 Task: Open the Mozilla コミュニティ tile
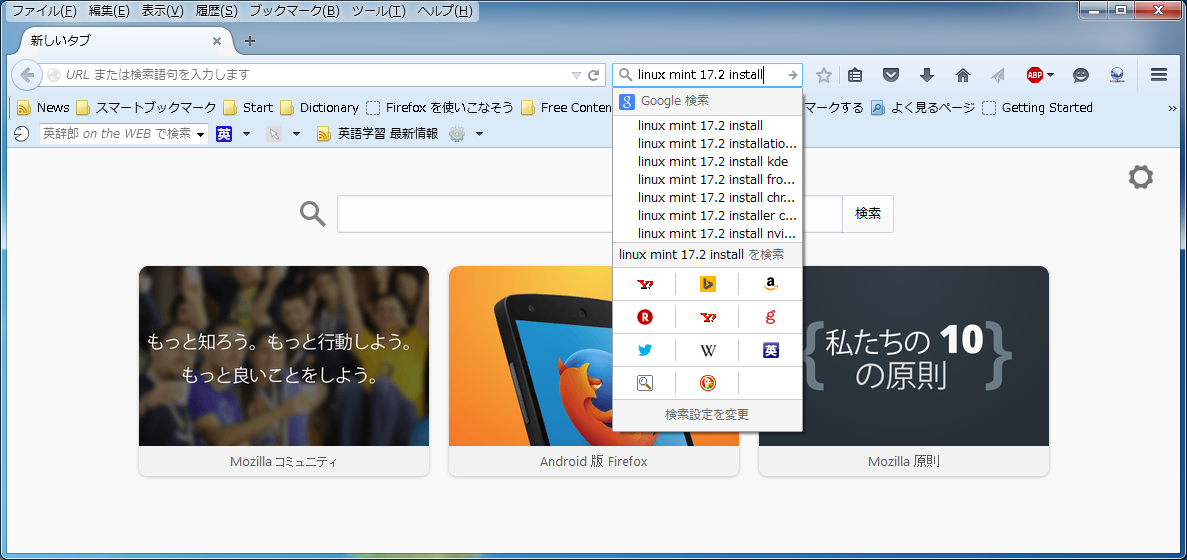coord(284,371)
